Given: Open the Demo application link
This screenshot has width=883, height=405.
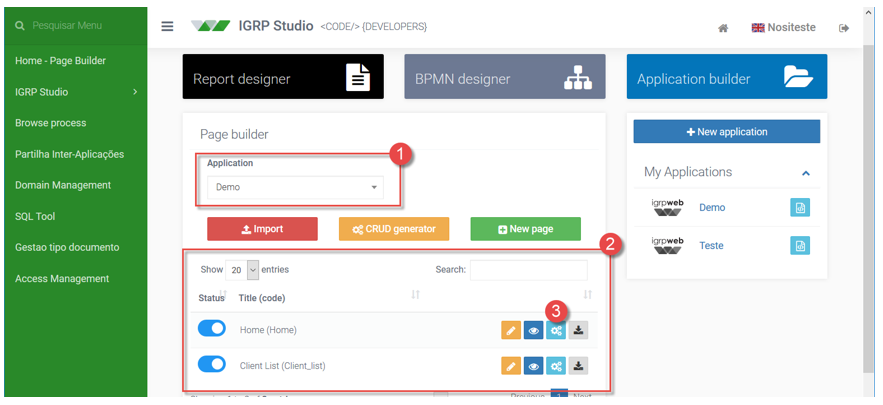Looking at the screenshot, I should click(x=712, y=207).
